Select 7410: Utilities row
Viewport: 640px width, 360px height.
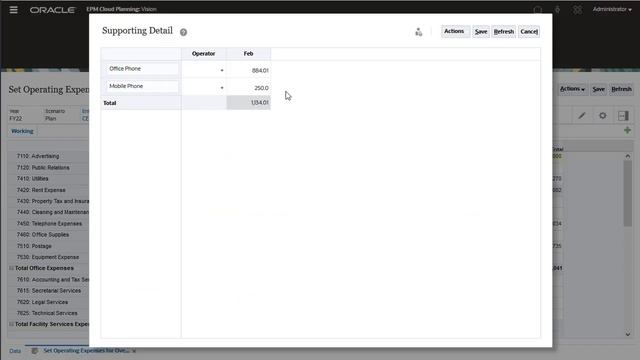click(x=33, y=178)
